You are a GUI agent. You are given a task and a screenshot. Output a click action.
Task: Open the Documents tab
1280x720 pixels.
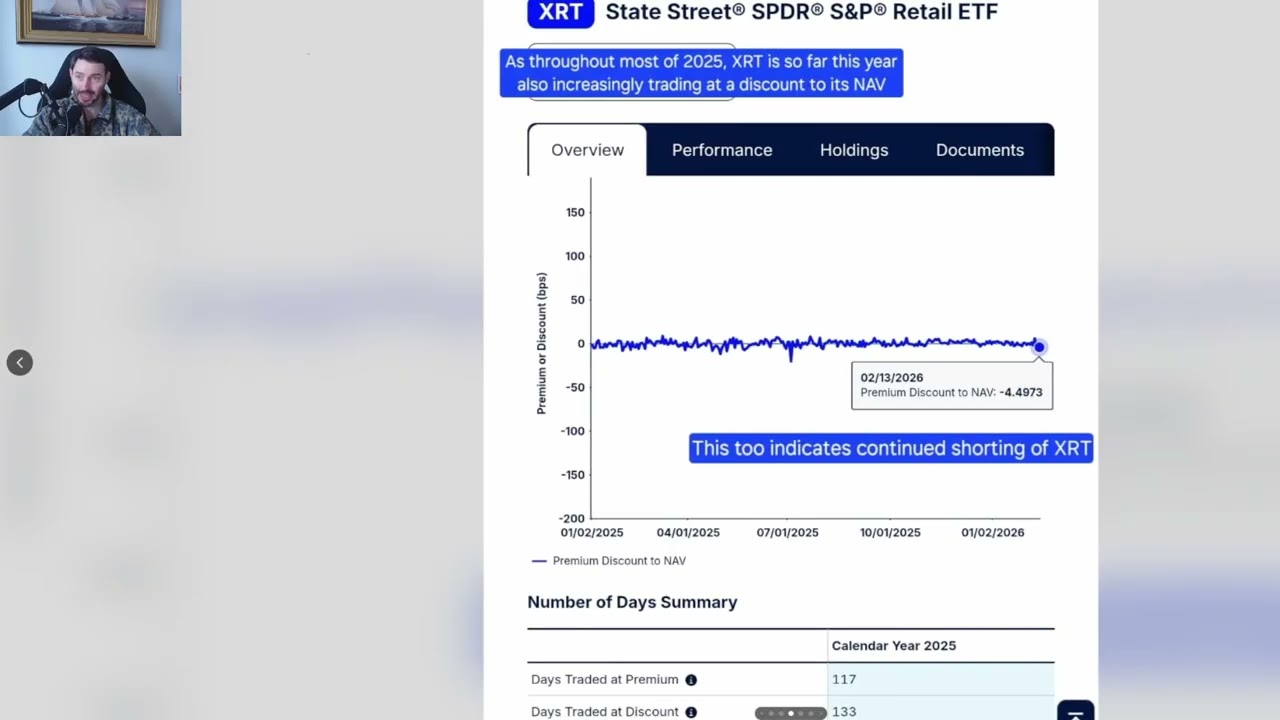(x=980, y=150)
